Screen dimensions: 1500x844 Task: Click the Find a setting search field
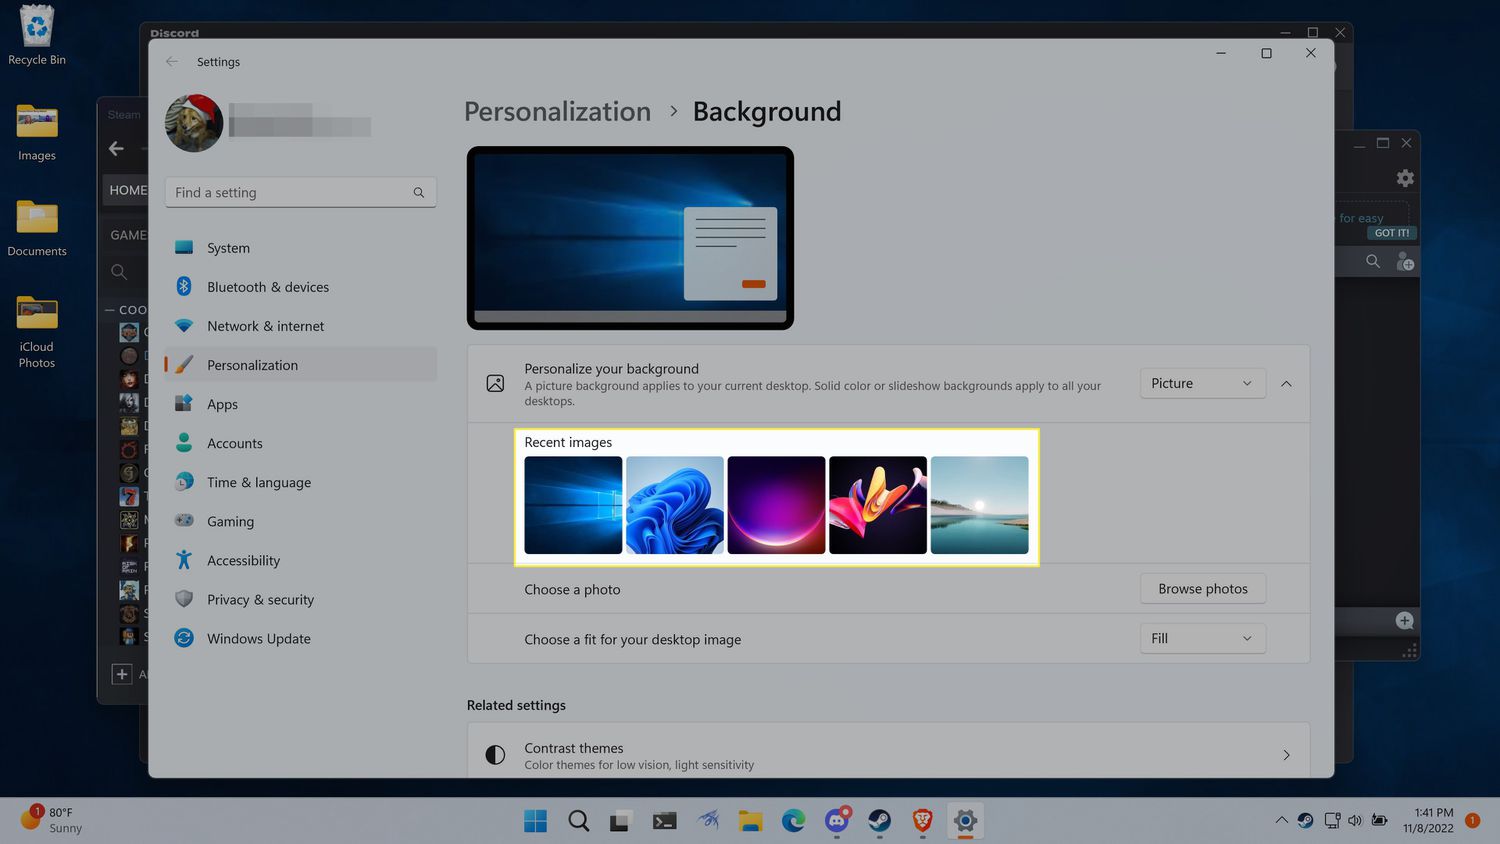(x=290, y=193)
